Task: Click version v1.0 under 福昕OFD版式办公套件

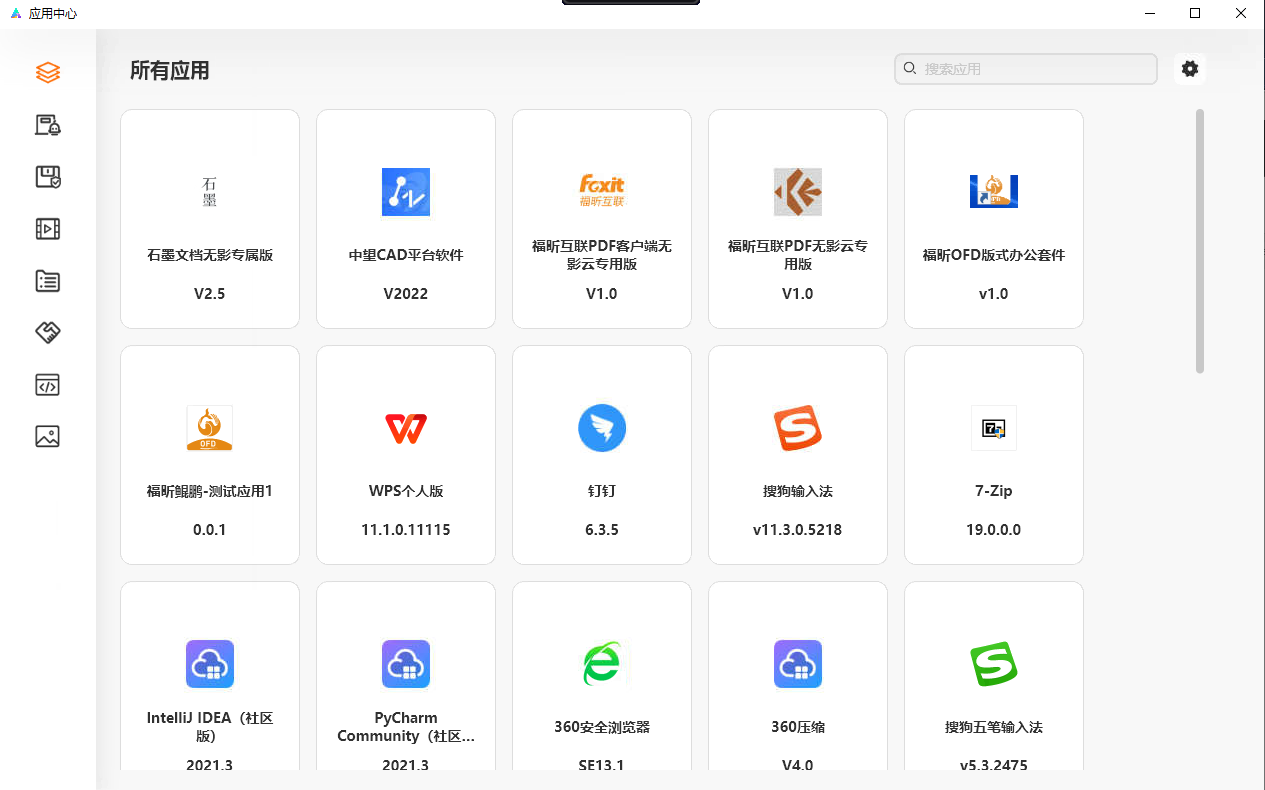Action: tap(994, 294)
